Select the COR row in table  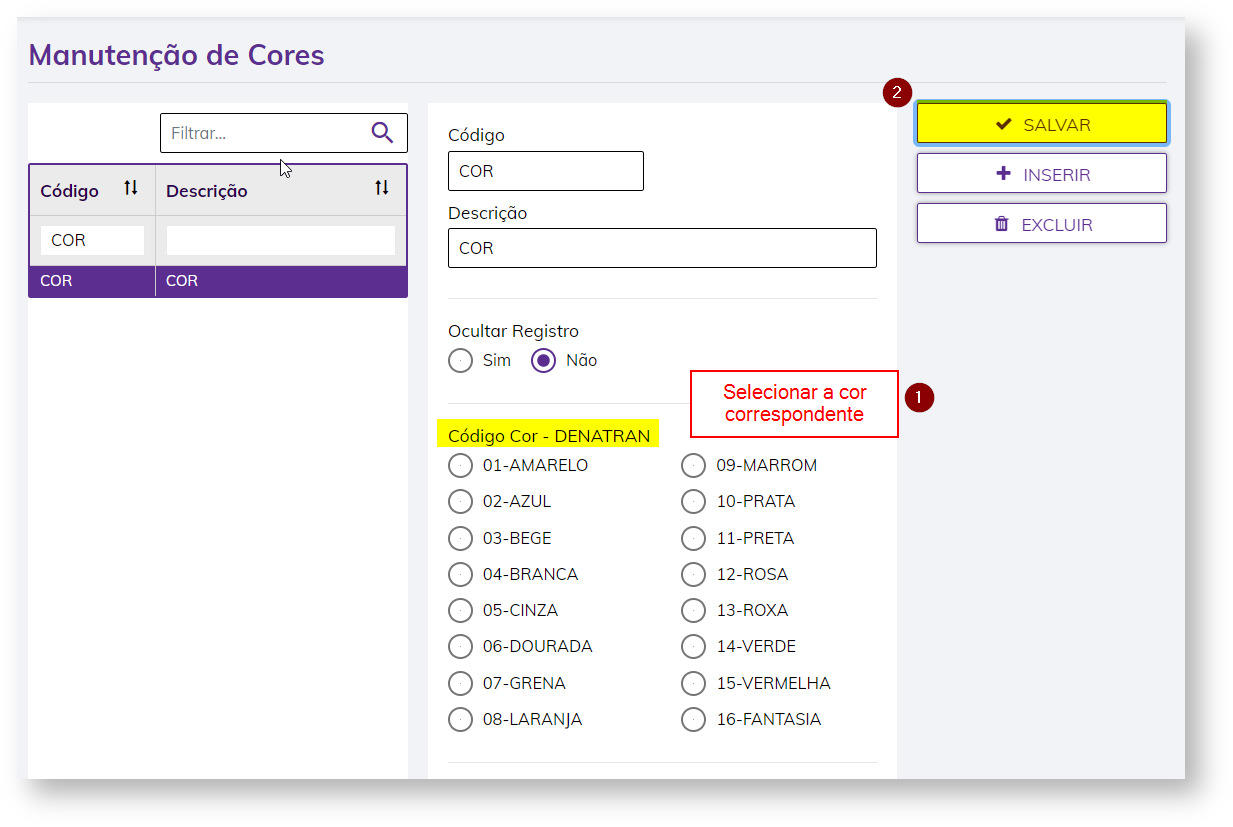217,281
